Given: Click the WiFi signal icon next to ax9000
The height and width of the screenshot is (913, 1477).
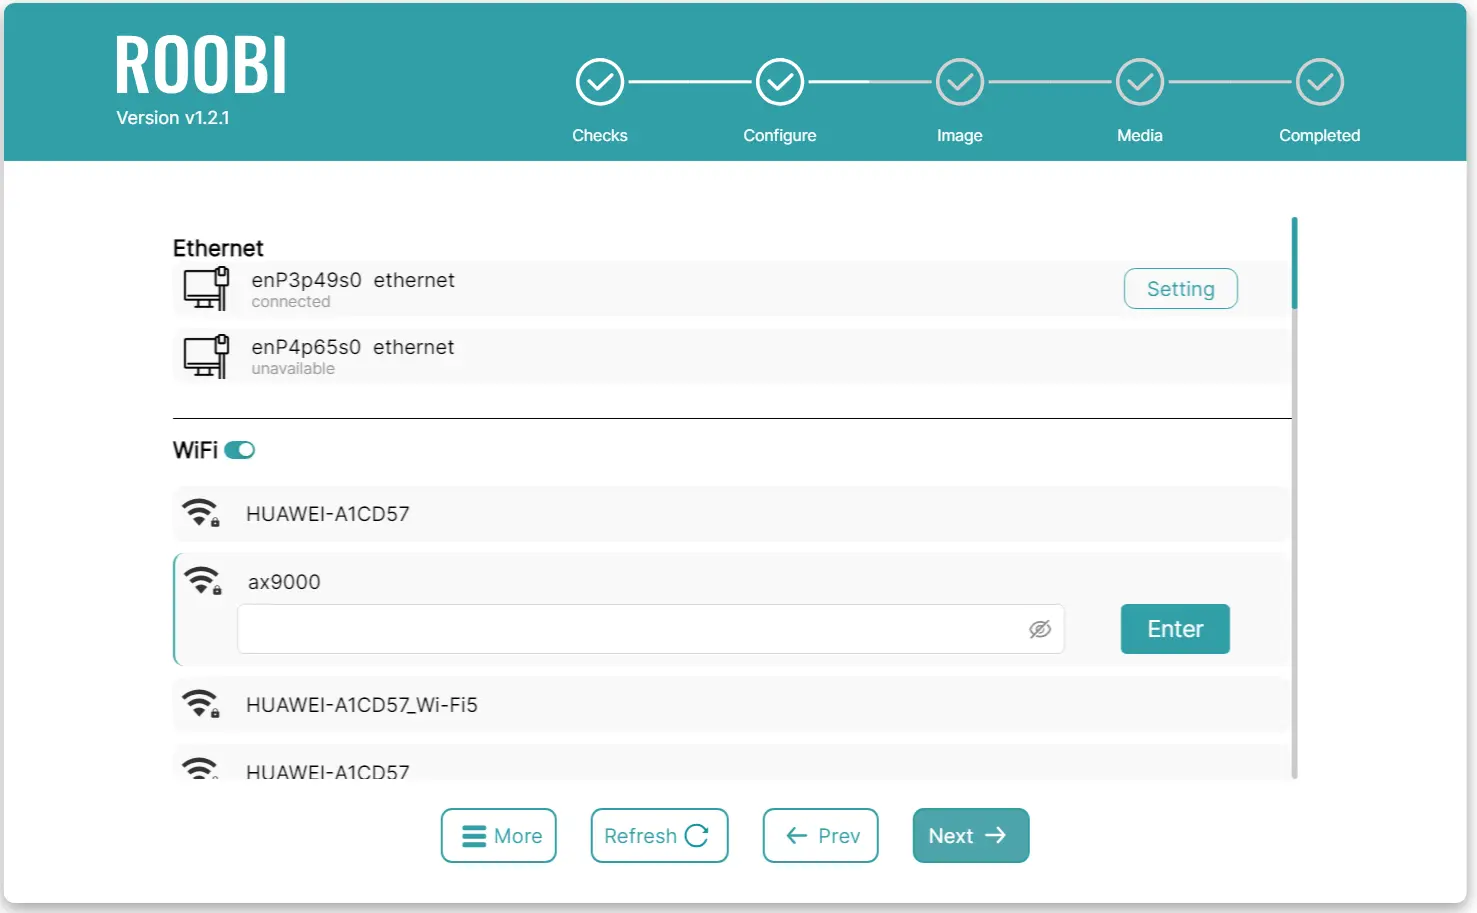Looking at the screenshot, I should coord(203,581).
